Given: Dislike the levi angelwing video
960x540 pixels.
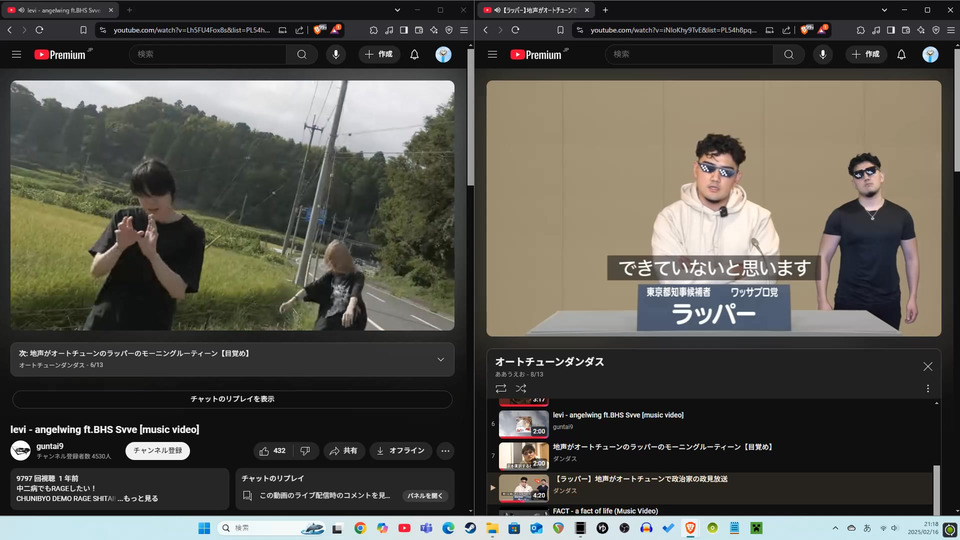Looking at the screenshot, I should click(x=305, y=451).
